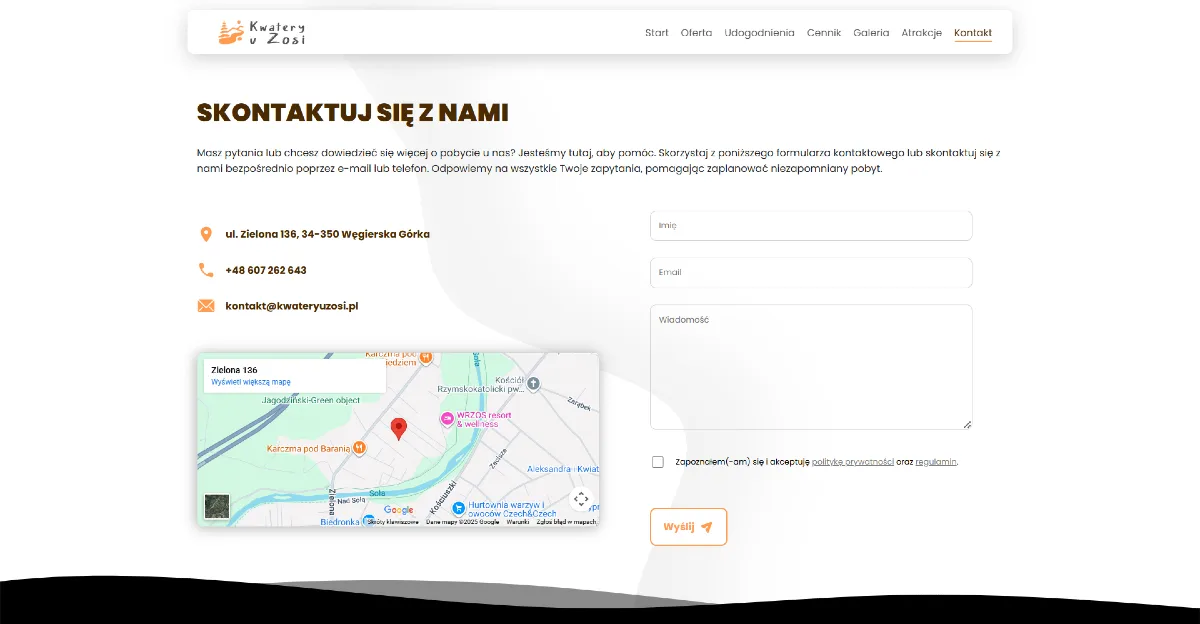The height and width of the screenshot is (624, 1200).
Task: Click the red map marker pin
Action: coord(398,429)
